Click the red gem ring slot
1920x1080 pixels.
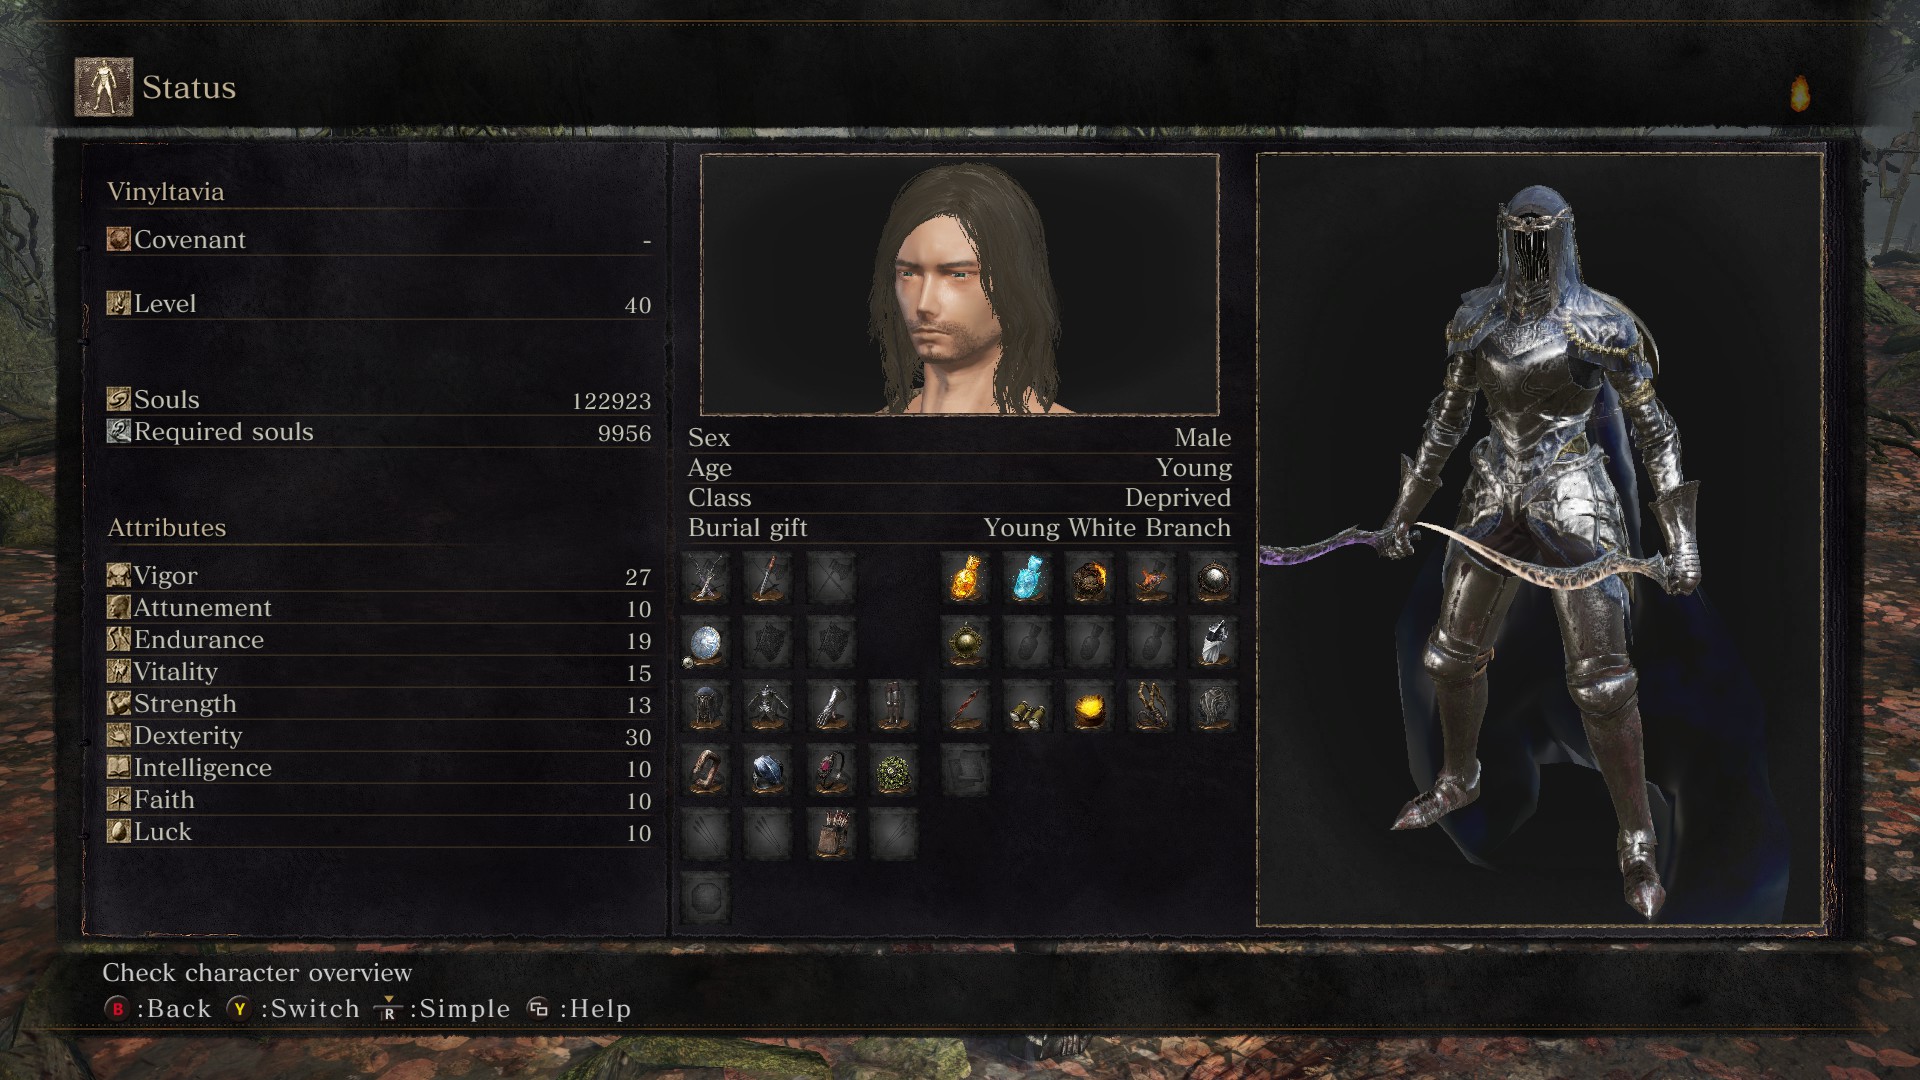pyautogui.click(x=830, y=770)
